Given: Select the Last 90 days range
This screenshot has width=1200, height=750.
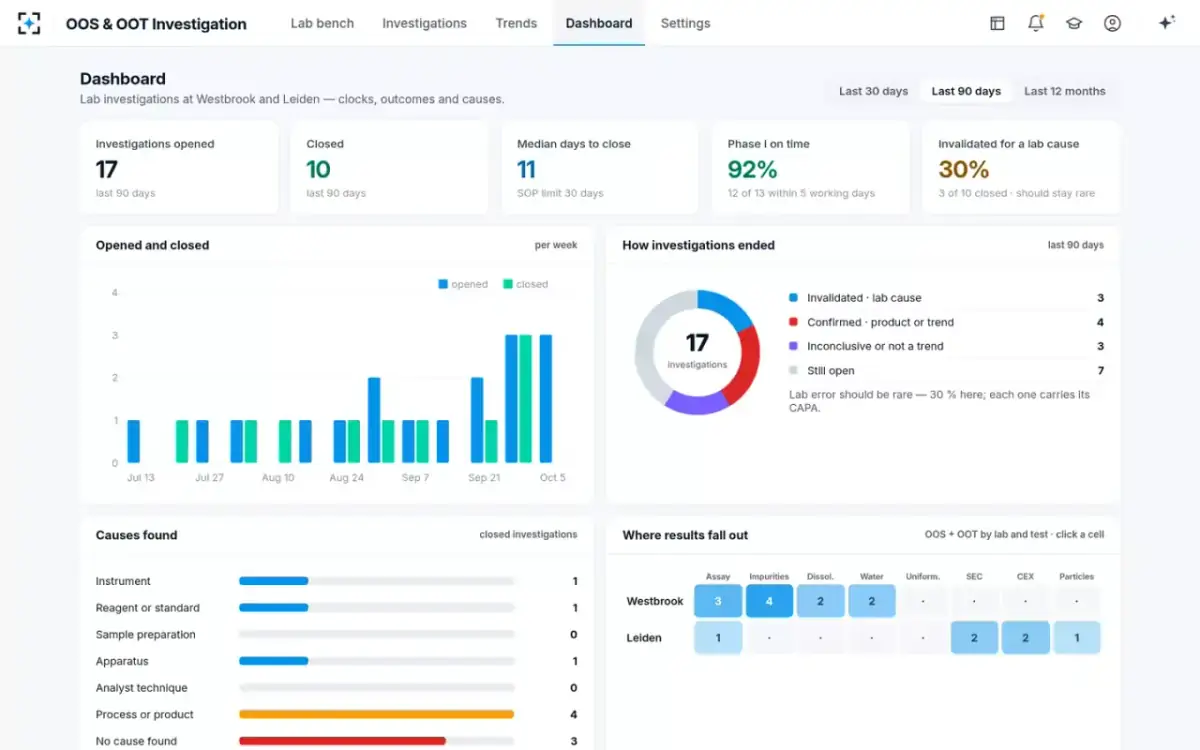Looking at the screenshot, I should [966, 91].
